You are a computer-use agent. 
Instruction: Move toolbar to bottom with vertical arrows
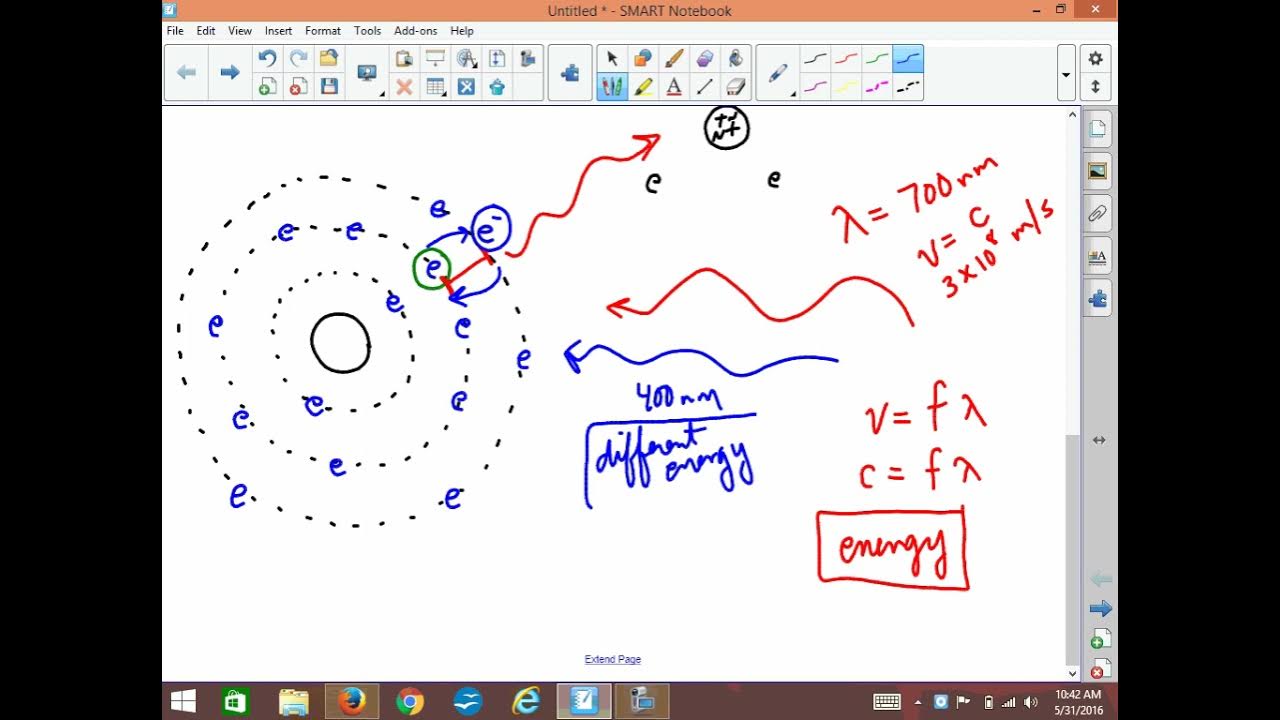(x=1096, y=87)
